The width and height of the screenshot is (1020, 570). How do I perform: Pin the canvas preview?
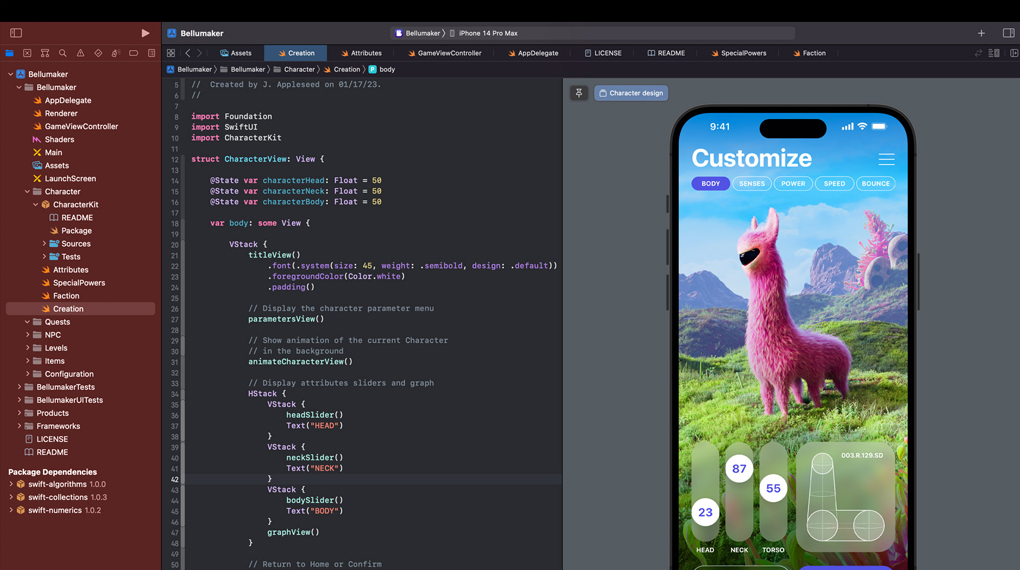(579, 93)
